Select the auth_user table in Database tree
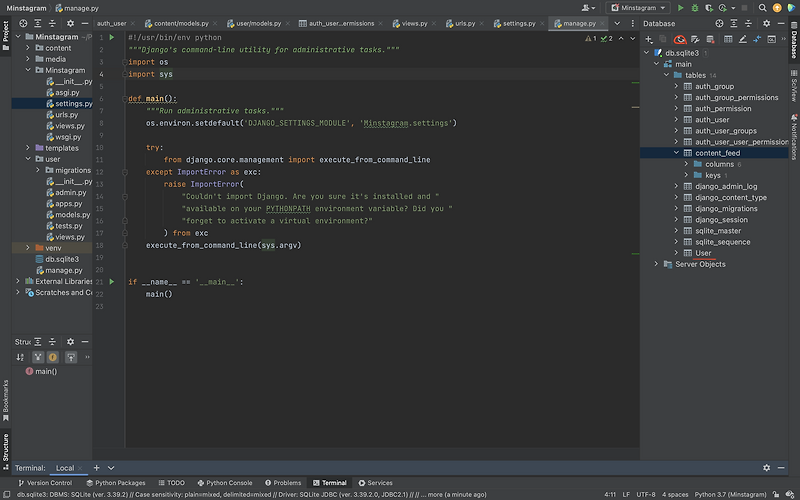The width and height of the screenshot is (800, 500). [713, 120]
